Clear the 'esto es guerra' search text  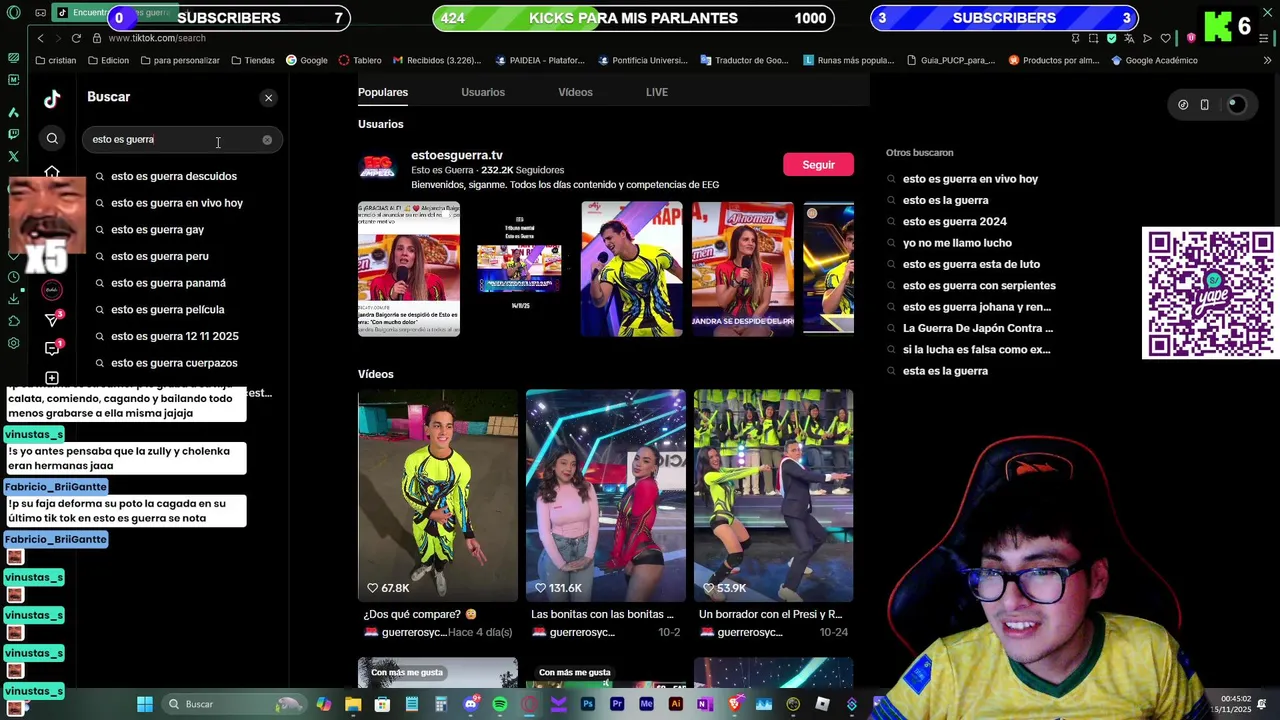267,140
